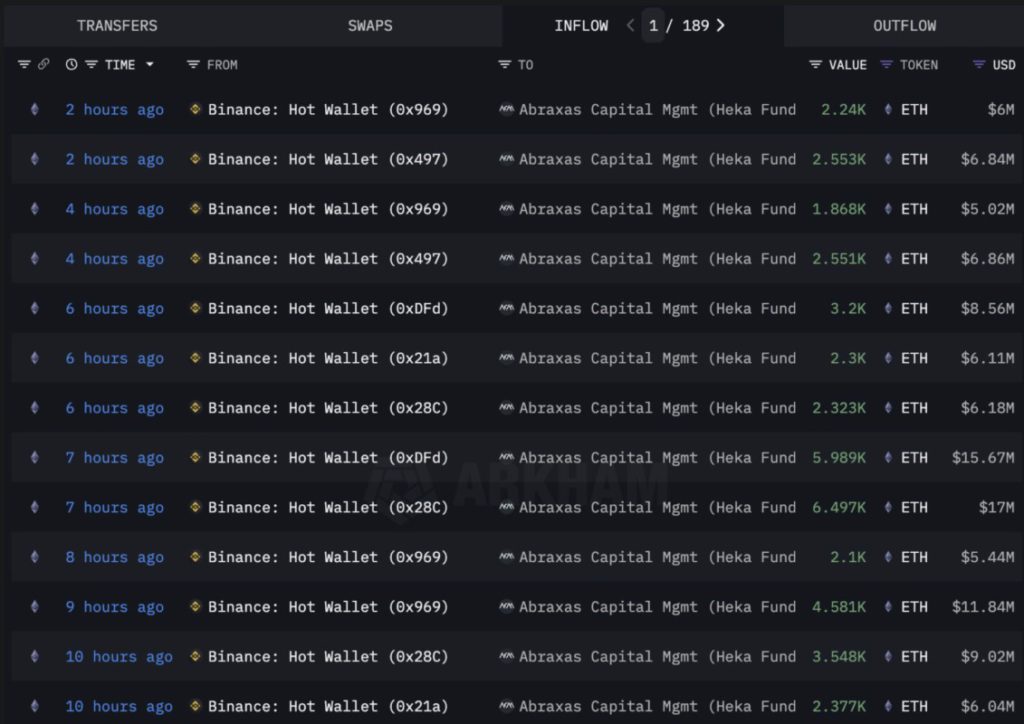Click the Binance logo in the 0xDFd 3.2K row

[196, 309]
